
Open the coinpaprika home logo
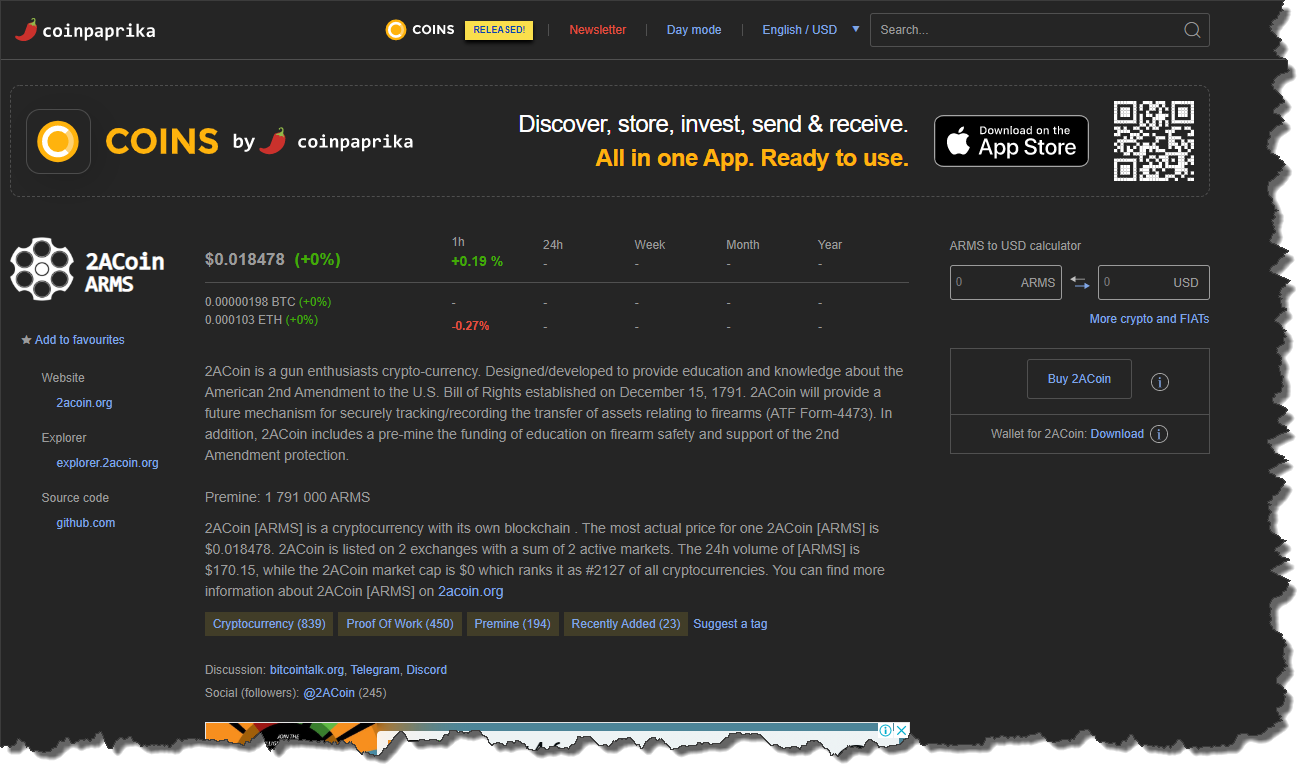click(x=85, y=30)
